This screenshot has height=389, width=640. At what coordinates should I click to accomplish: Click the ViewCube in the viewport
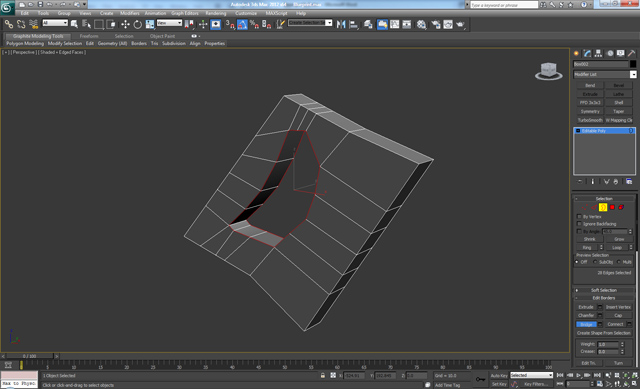click(549, 71)
